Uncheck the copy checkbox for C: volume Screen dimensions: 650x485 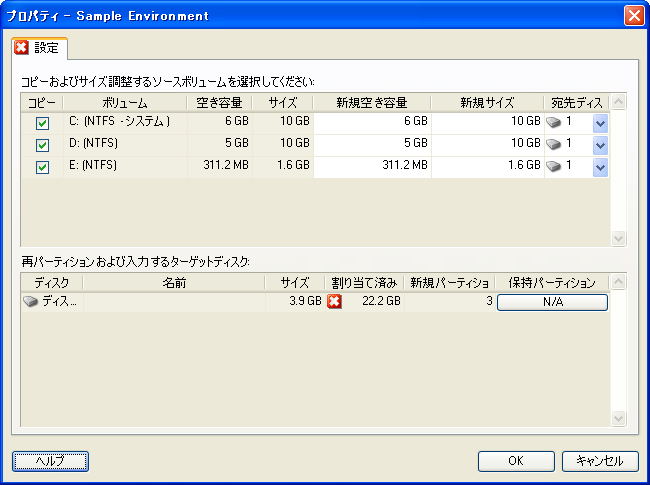pos(42,122)
